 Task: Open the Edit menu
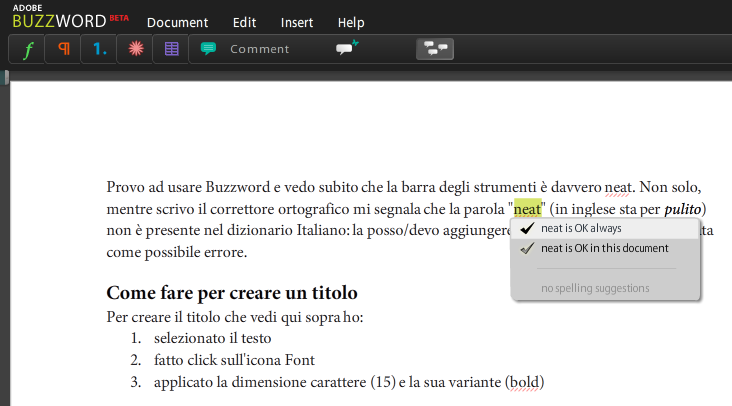coord(244,22)
